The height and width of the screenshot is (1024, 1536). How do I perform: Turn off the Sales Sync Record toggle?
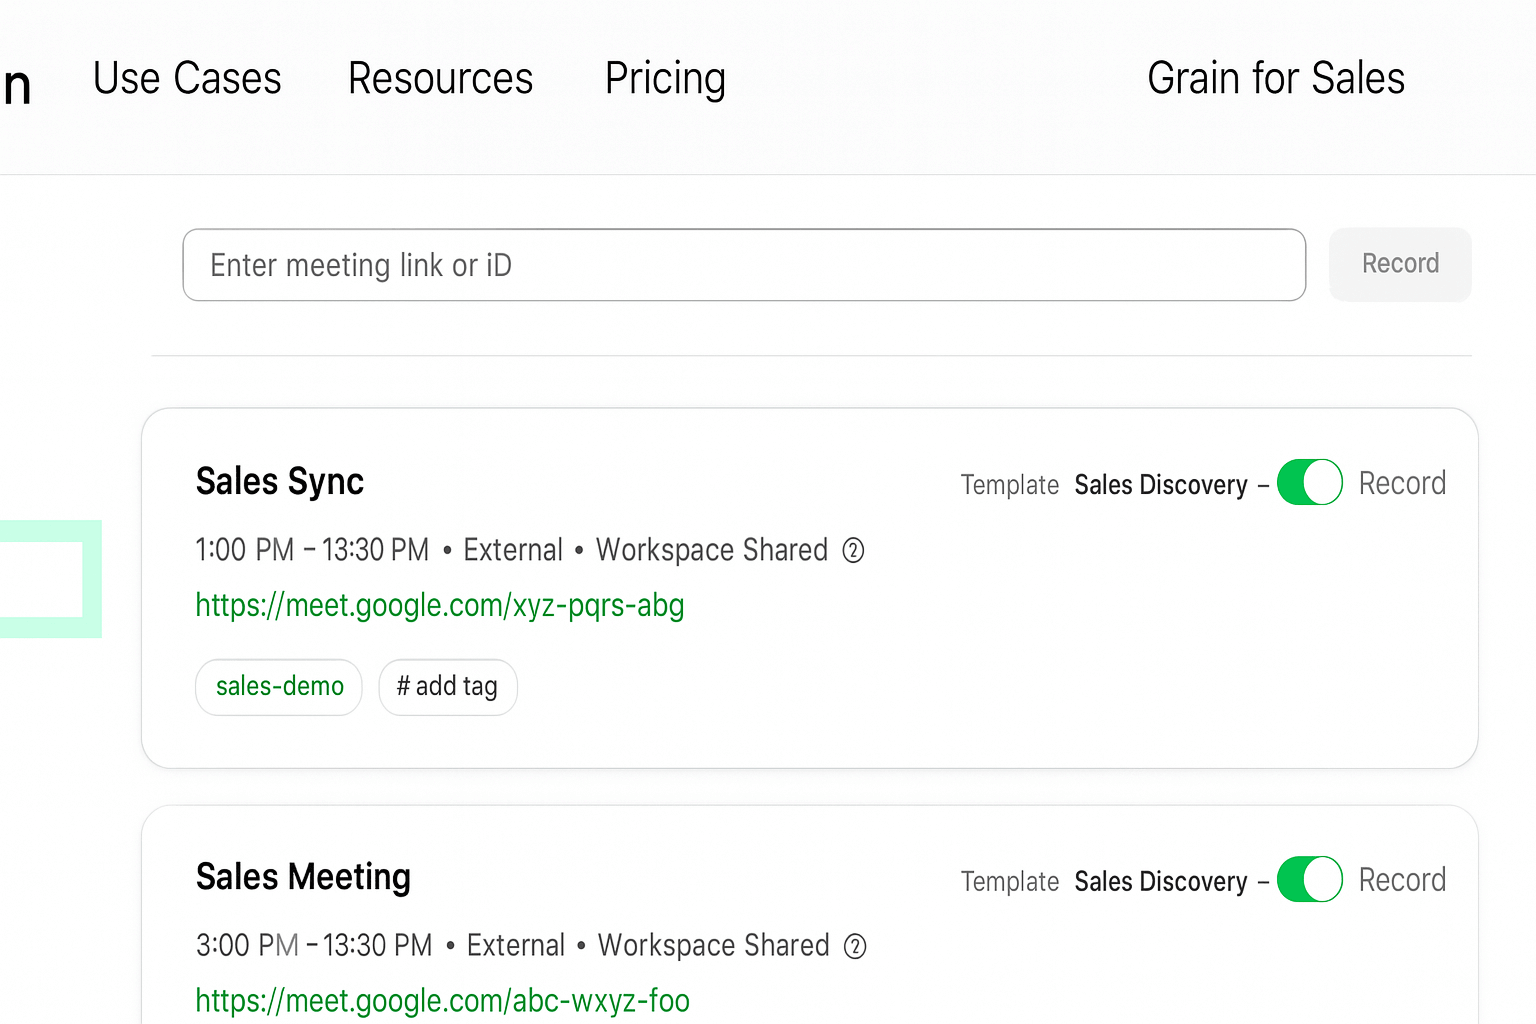[x=1309, y=483]
